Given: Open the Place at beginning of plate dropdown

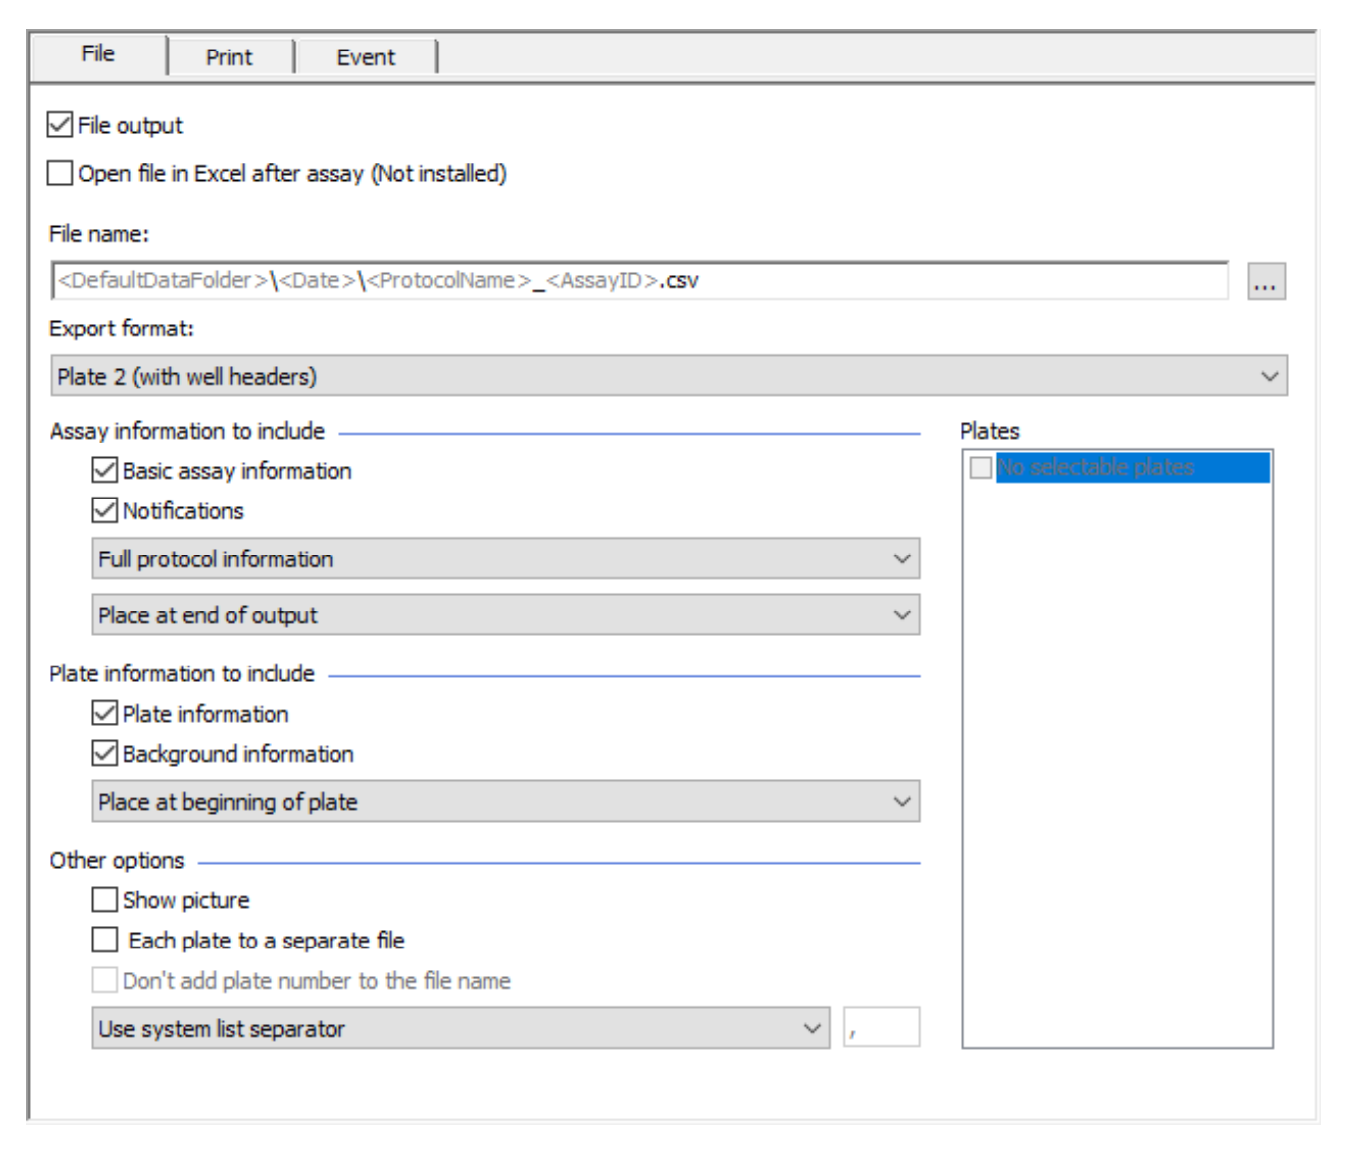Looking at the screenshot, I should (898, 800).
